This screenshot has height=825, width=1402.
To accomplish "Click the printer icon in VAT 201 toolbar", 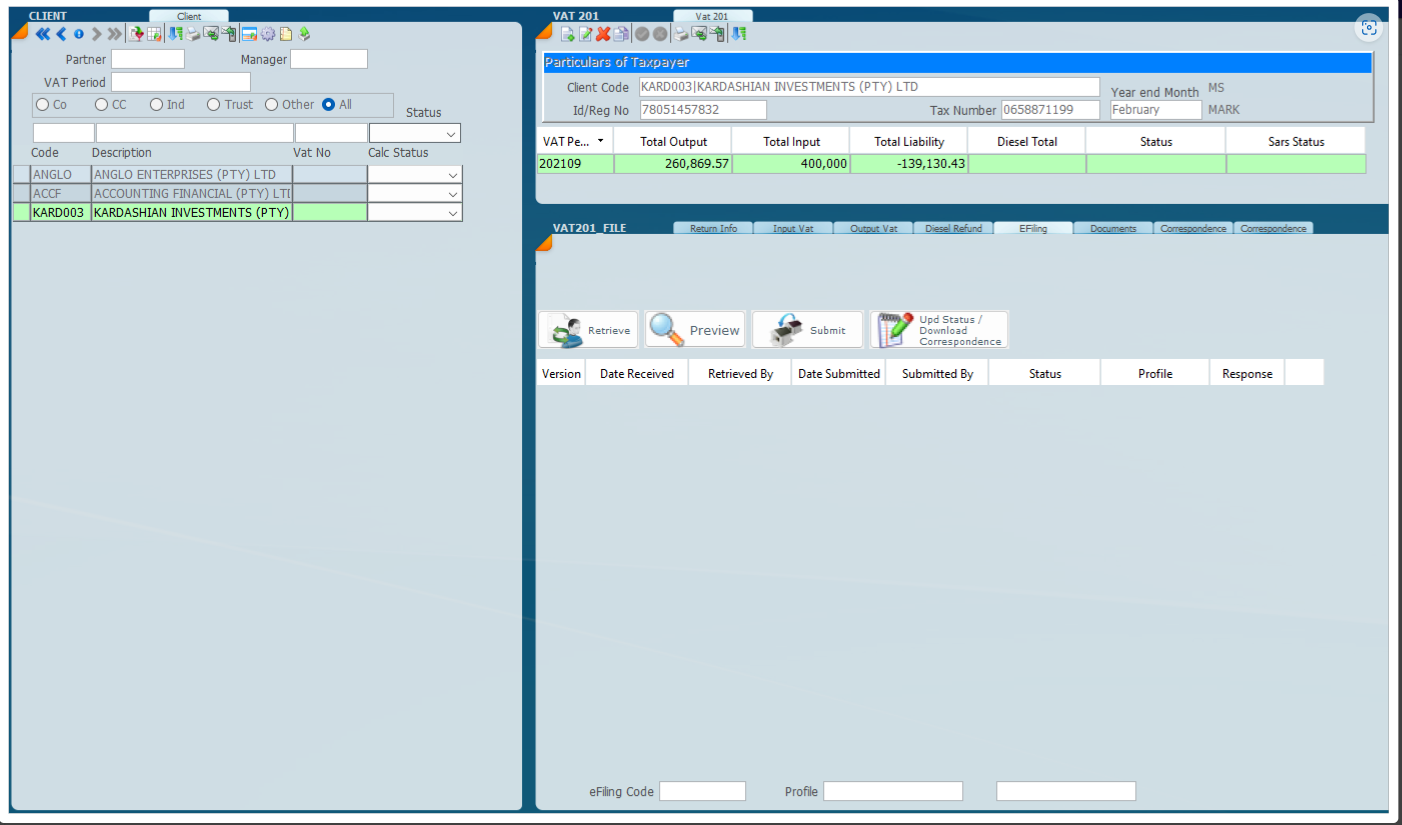I will (x=681, y=34).
